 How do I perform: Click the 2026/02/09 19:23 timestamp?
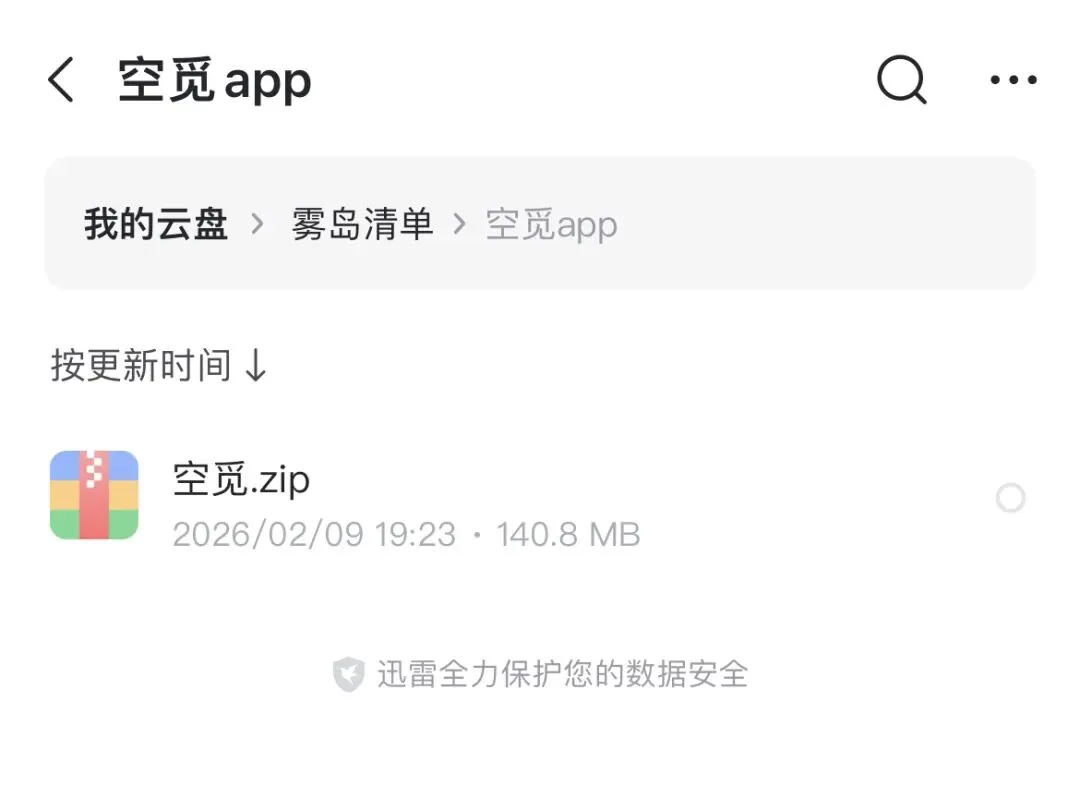(x=314, y=534)
